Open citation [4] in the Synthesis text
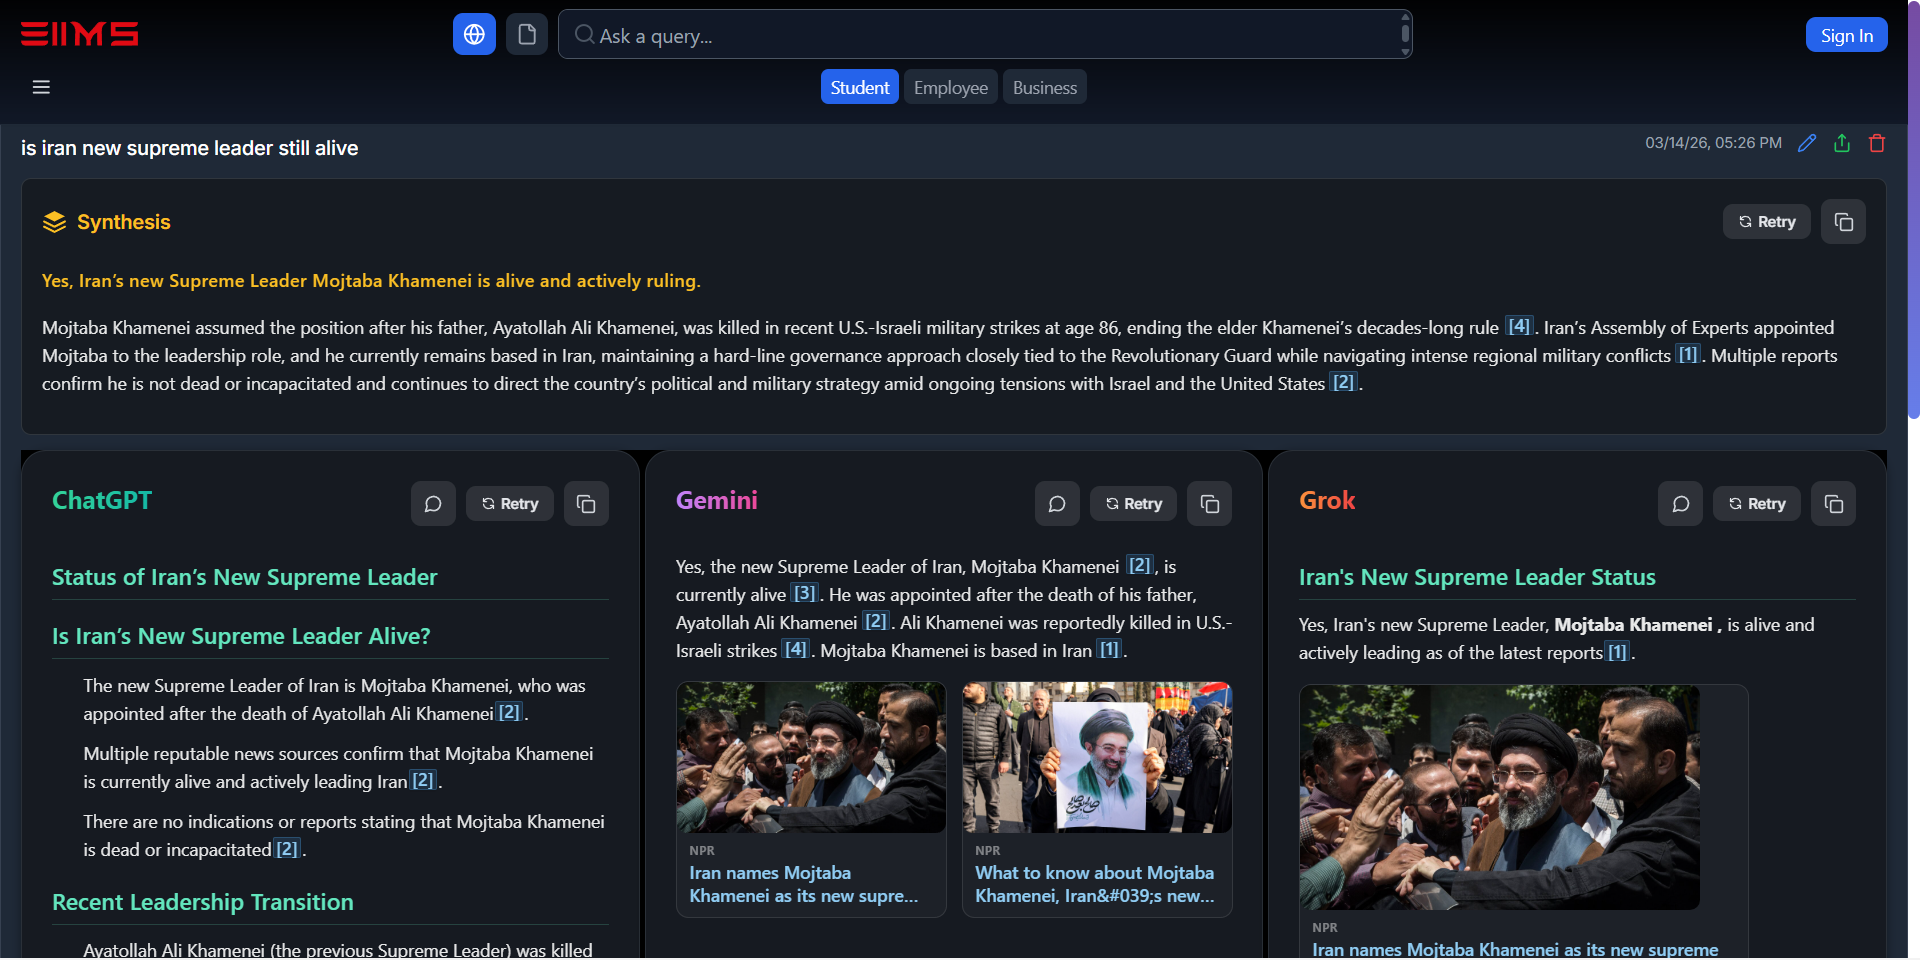 coord(1518,326)
